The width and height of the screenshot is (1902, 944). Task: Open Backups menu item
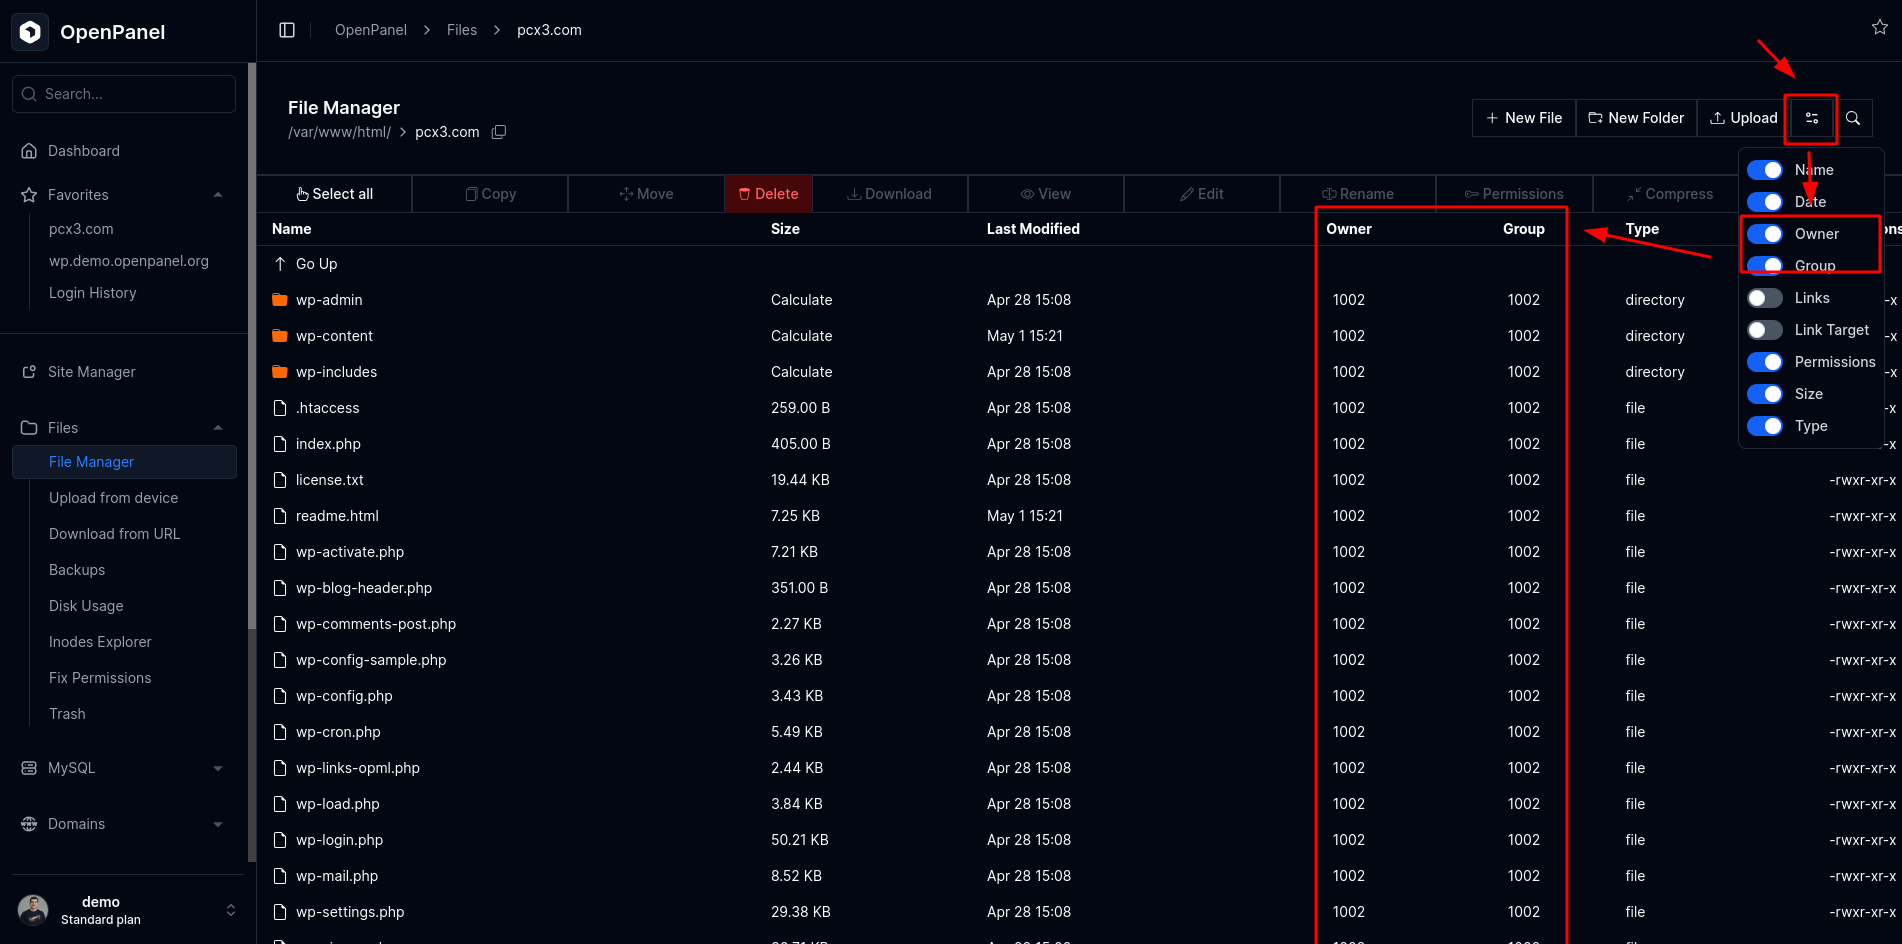point(77,570)
